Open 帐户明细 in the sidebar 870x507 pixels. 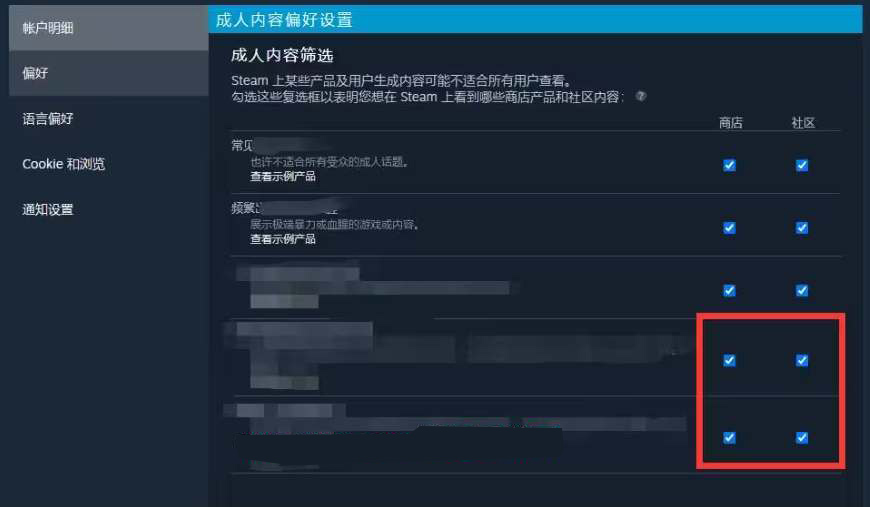point(109,28)
